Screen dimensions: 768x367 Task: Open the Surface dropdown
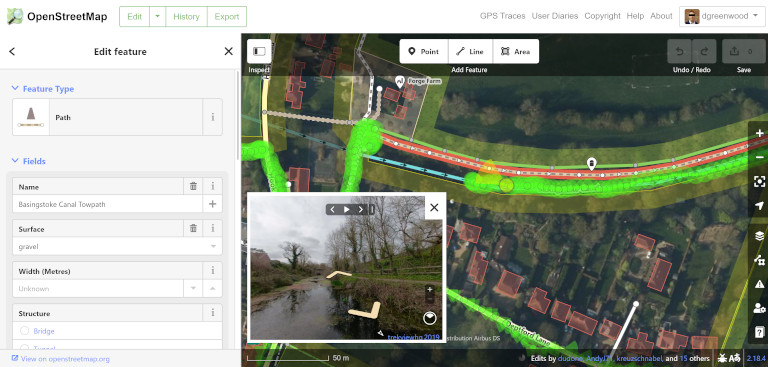point(213,246)
